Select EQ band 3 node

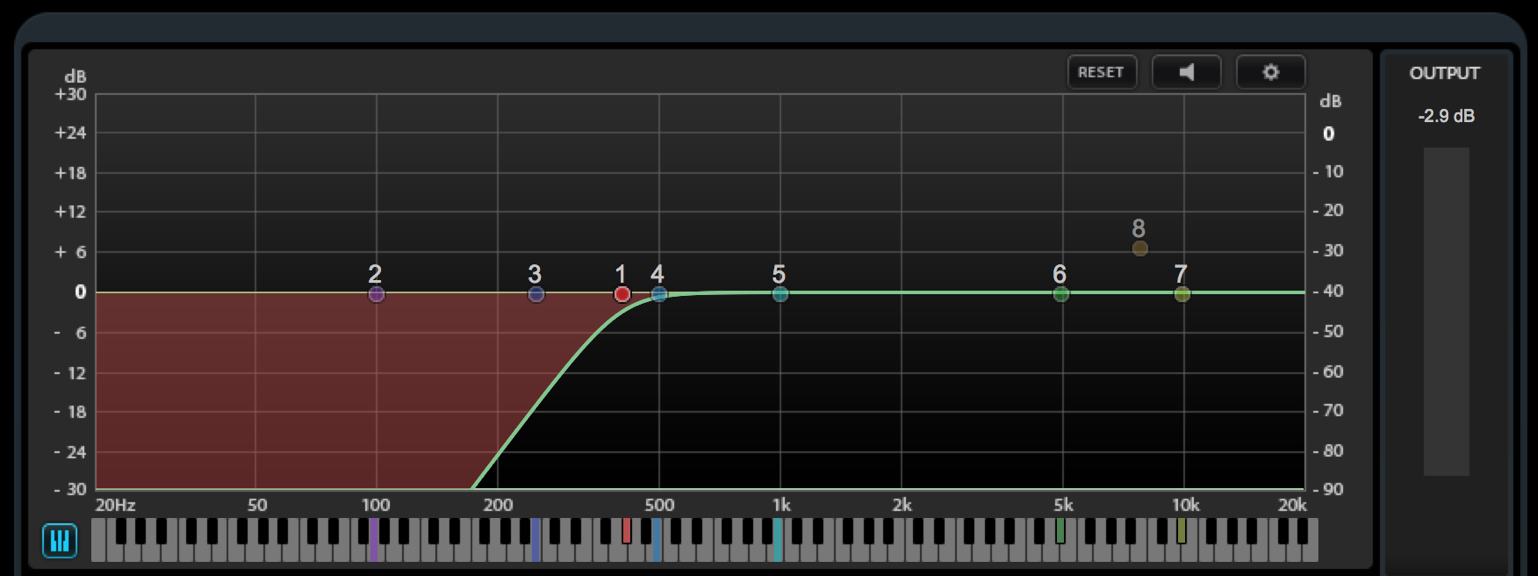point(536,294)
